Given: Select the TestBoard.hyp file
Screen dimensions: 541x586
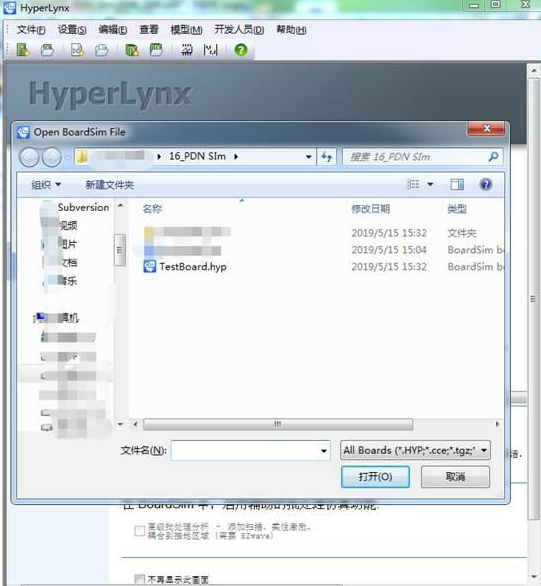Looking at the screenshot, I should 185,266.
